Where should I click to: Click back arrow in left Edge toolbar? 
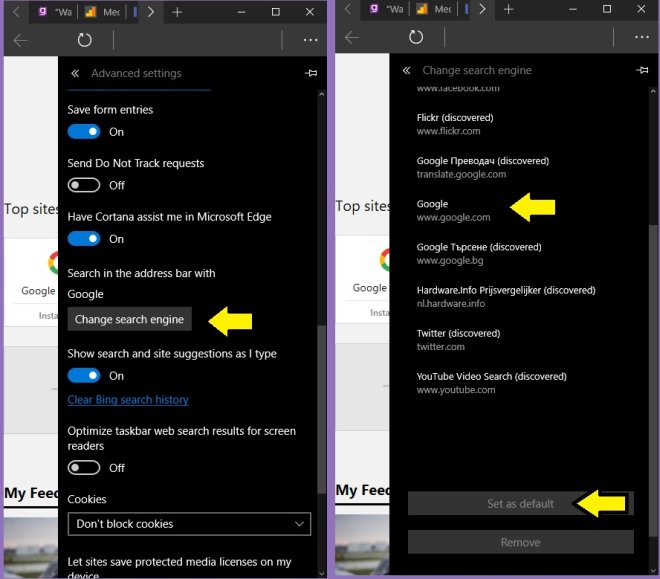point(20,40)
